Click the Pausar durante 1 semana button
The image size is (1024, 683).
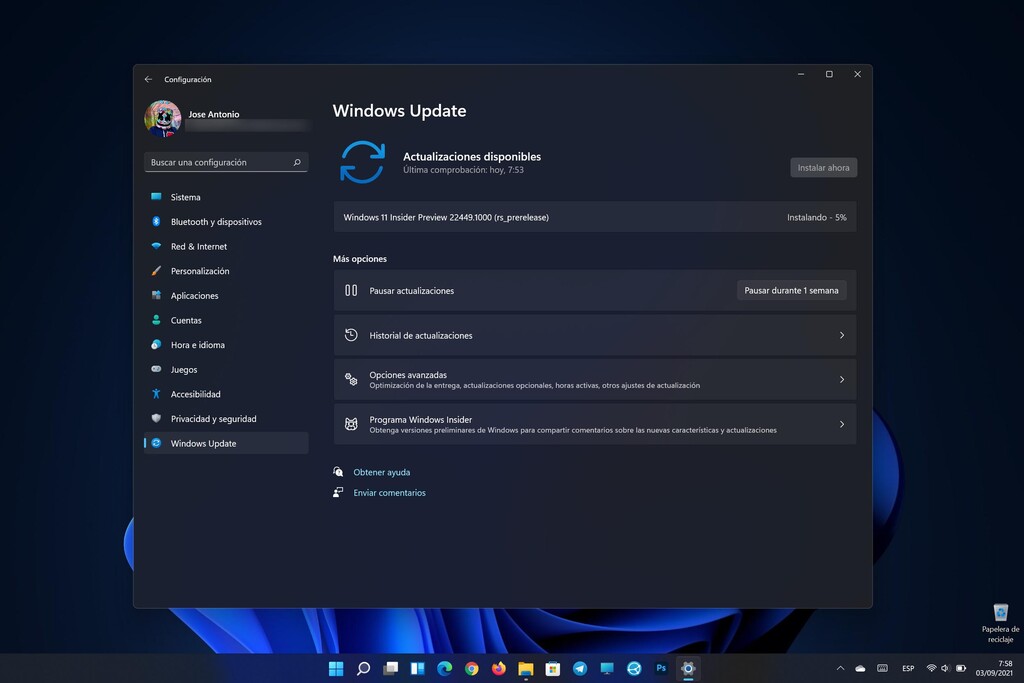792,290
